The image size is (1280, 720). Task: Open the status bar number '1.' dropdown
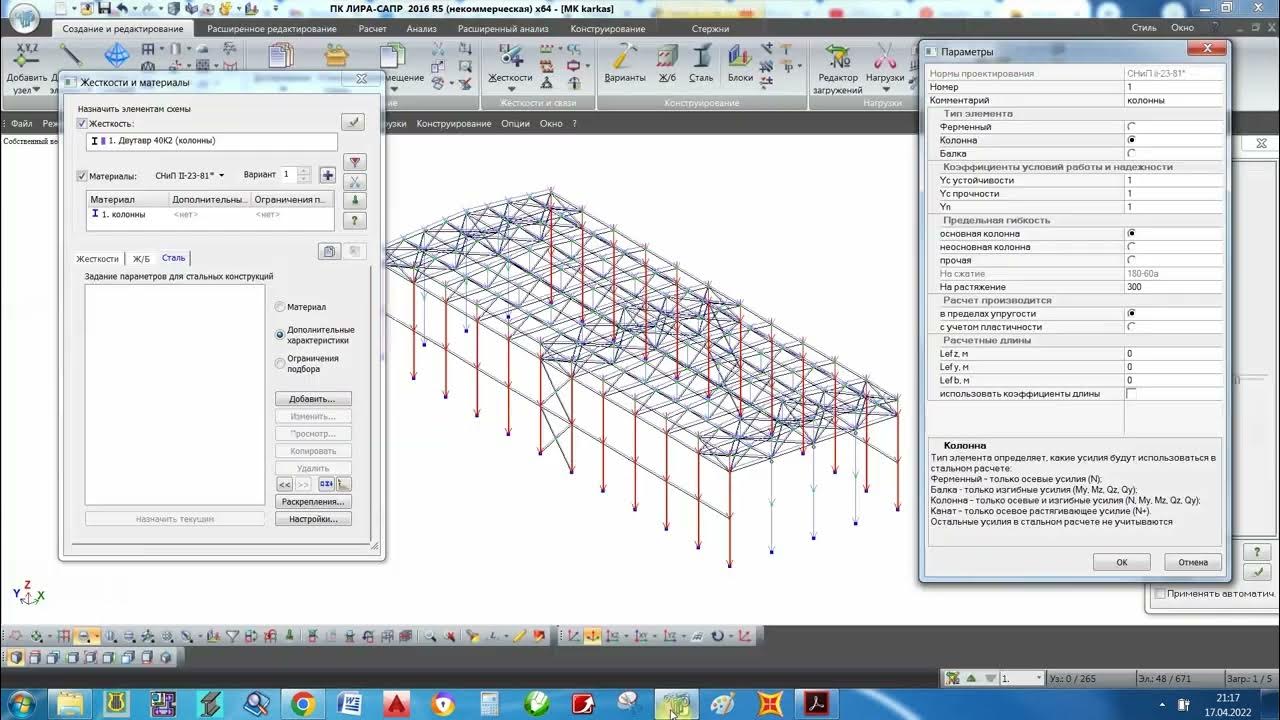tap(1038, 679)
